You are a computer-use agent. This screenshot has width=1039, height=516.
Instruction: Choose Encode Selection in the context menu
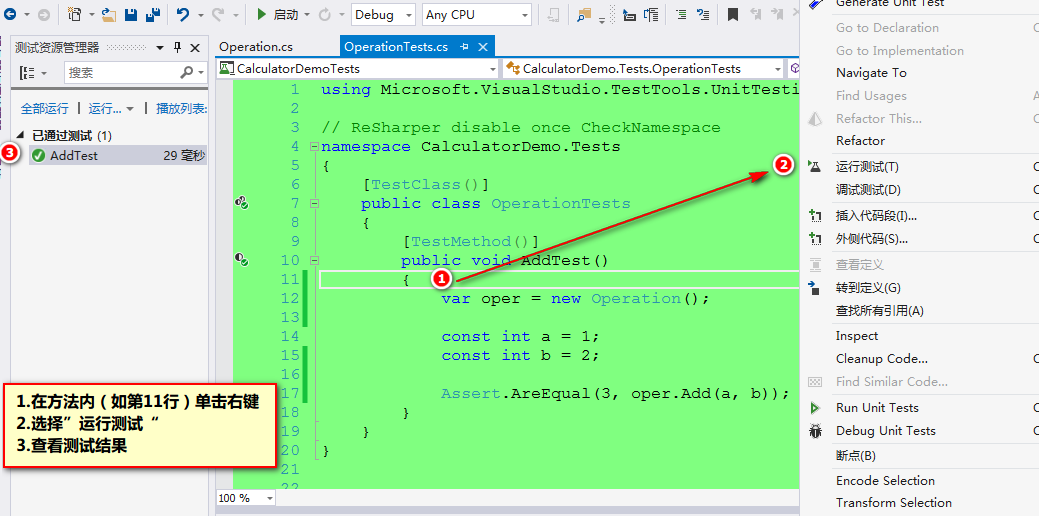point(885,480)
